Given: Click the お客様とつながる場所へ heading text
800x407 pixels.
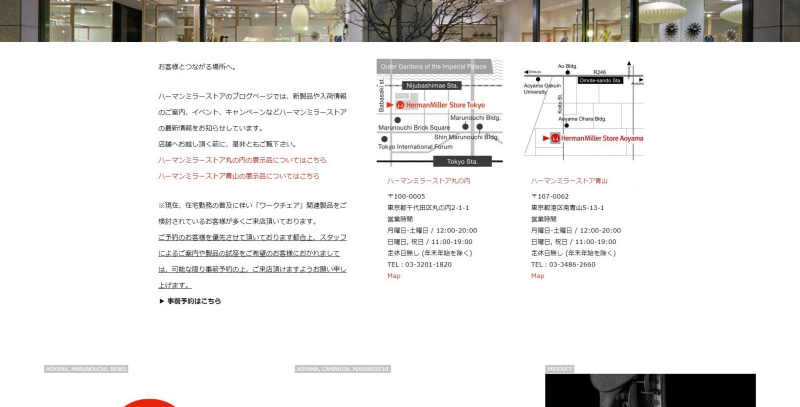Looking at the screenshot, I should pos(197,67).
